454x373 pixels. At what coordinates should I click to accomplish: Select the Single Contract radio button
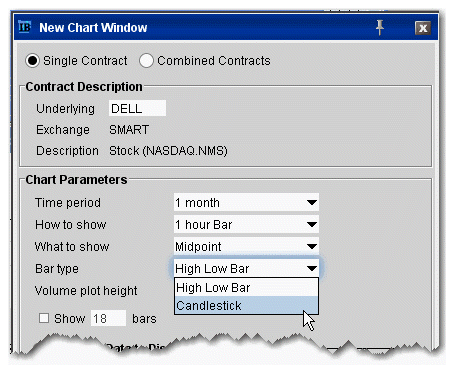(x=32, y=61)
